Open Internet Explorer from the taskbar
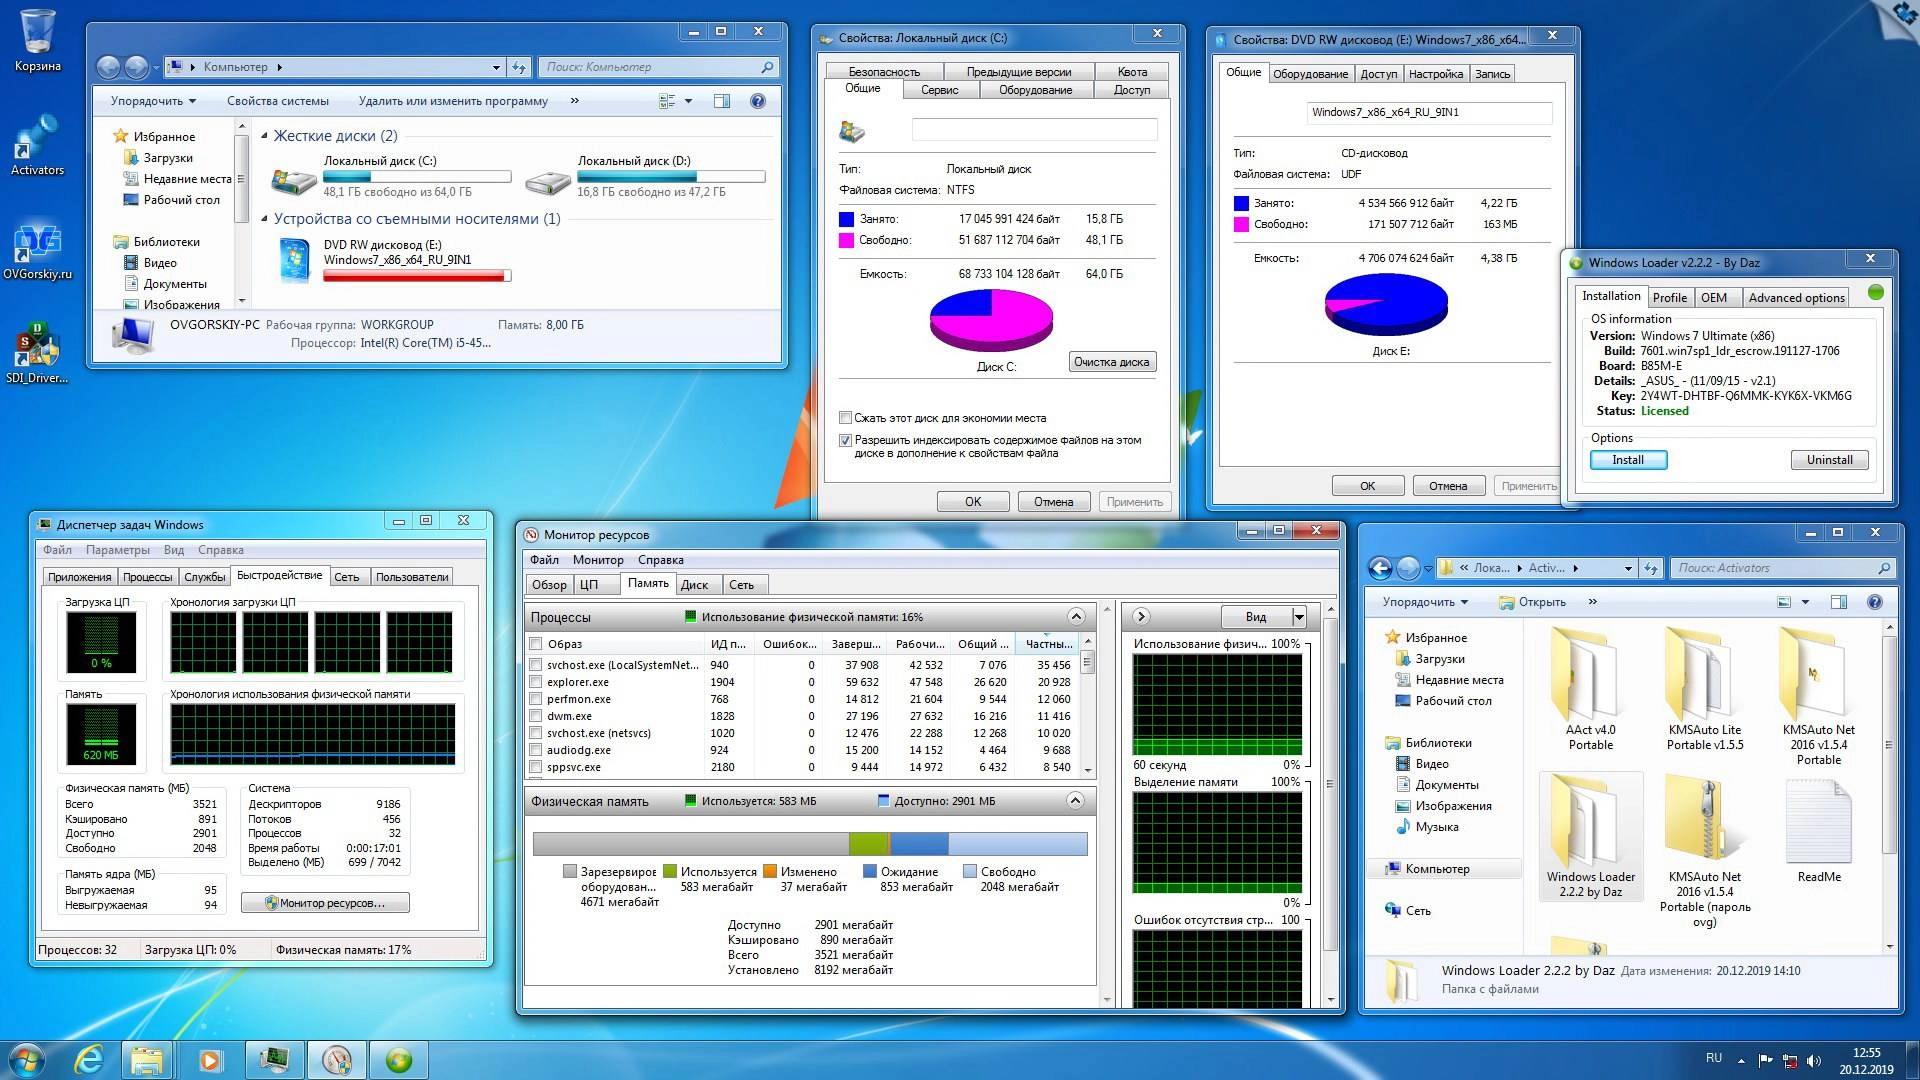1920x1080 pixels. [88, 1058]
